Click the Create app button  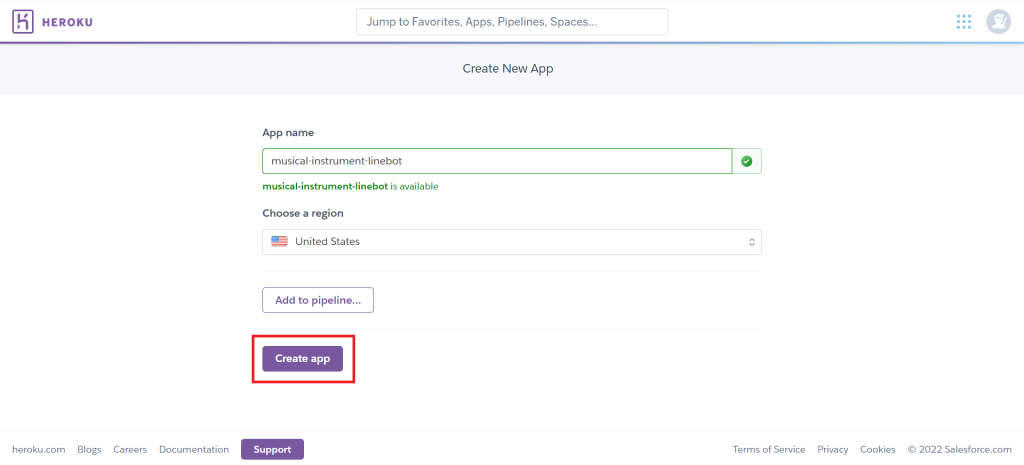point(302,358)
